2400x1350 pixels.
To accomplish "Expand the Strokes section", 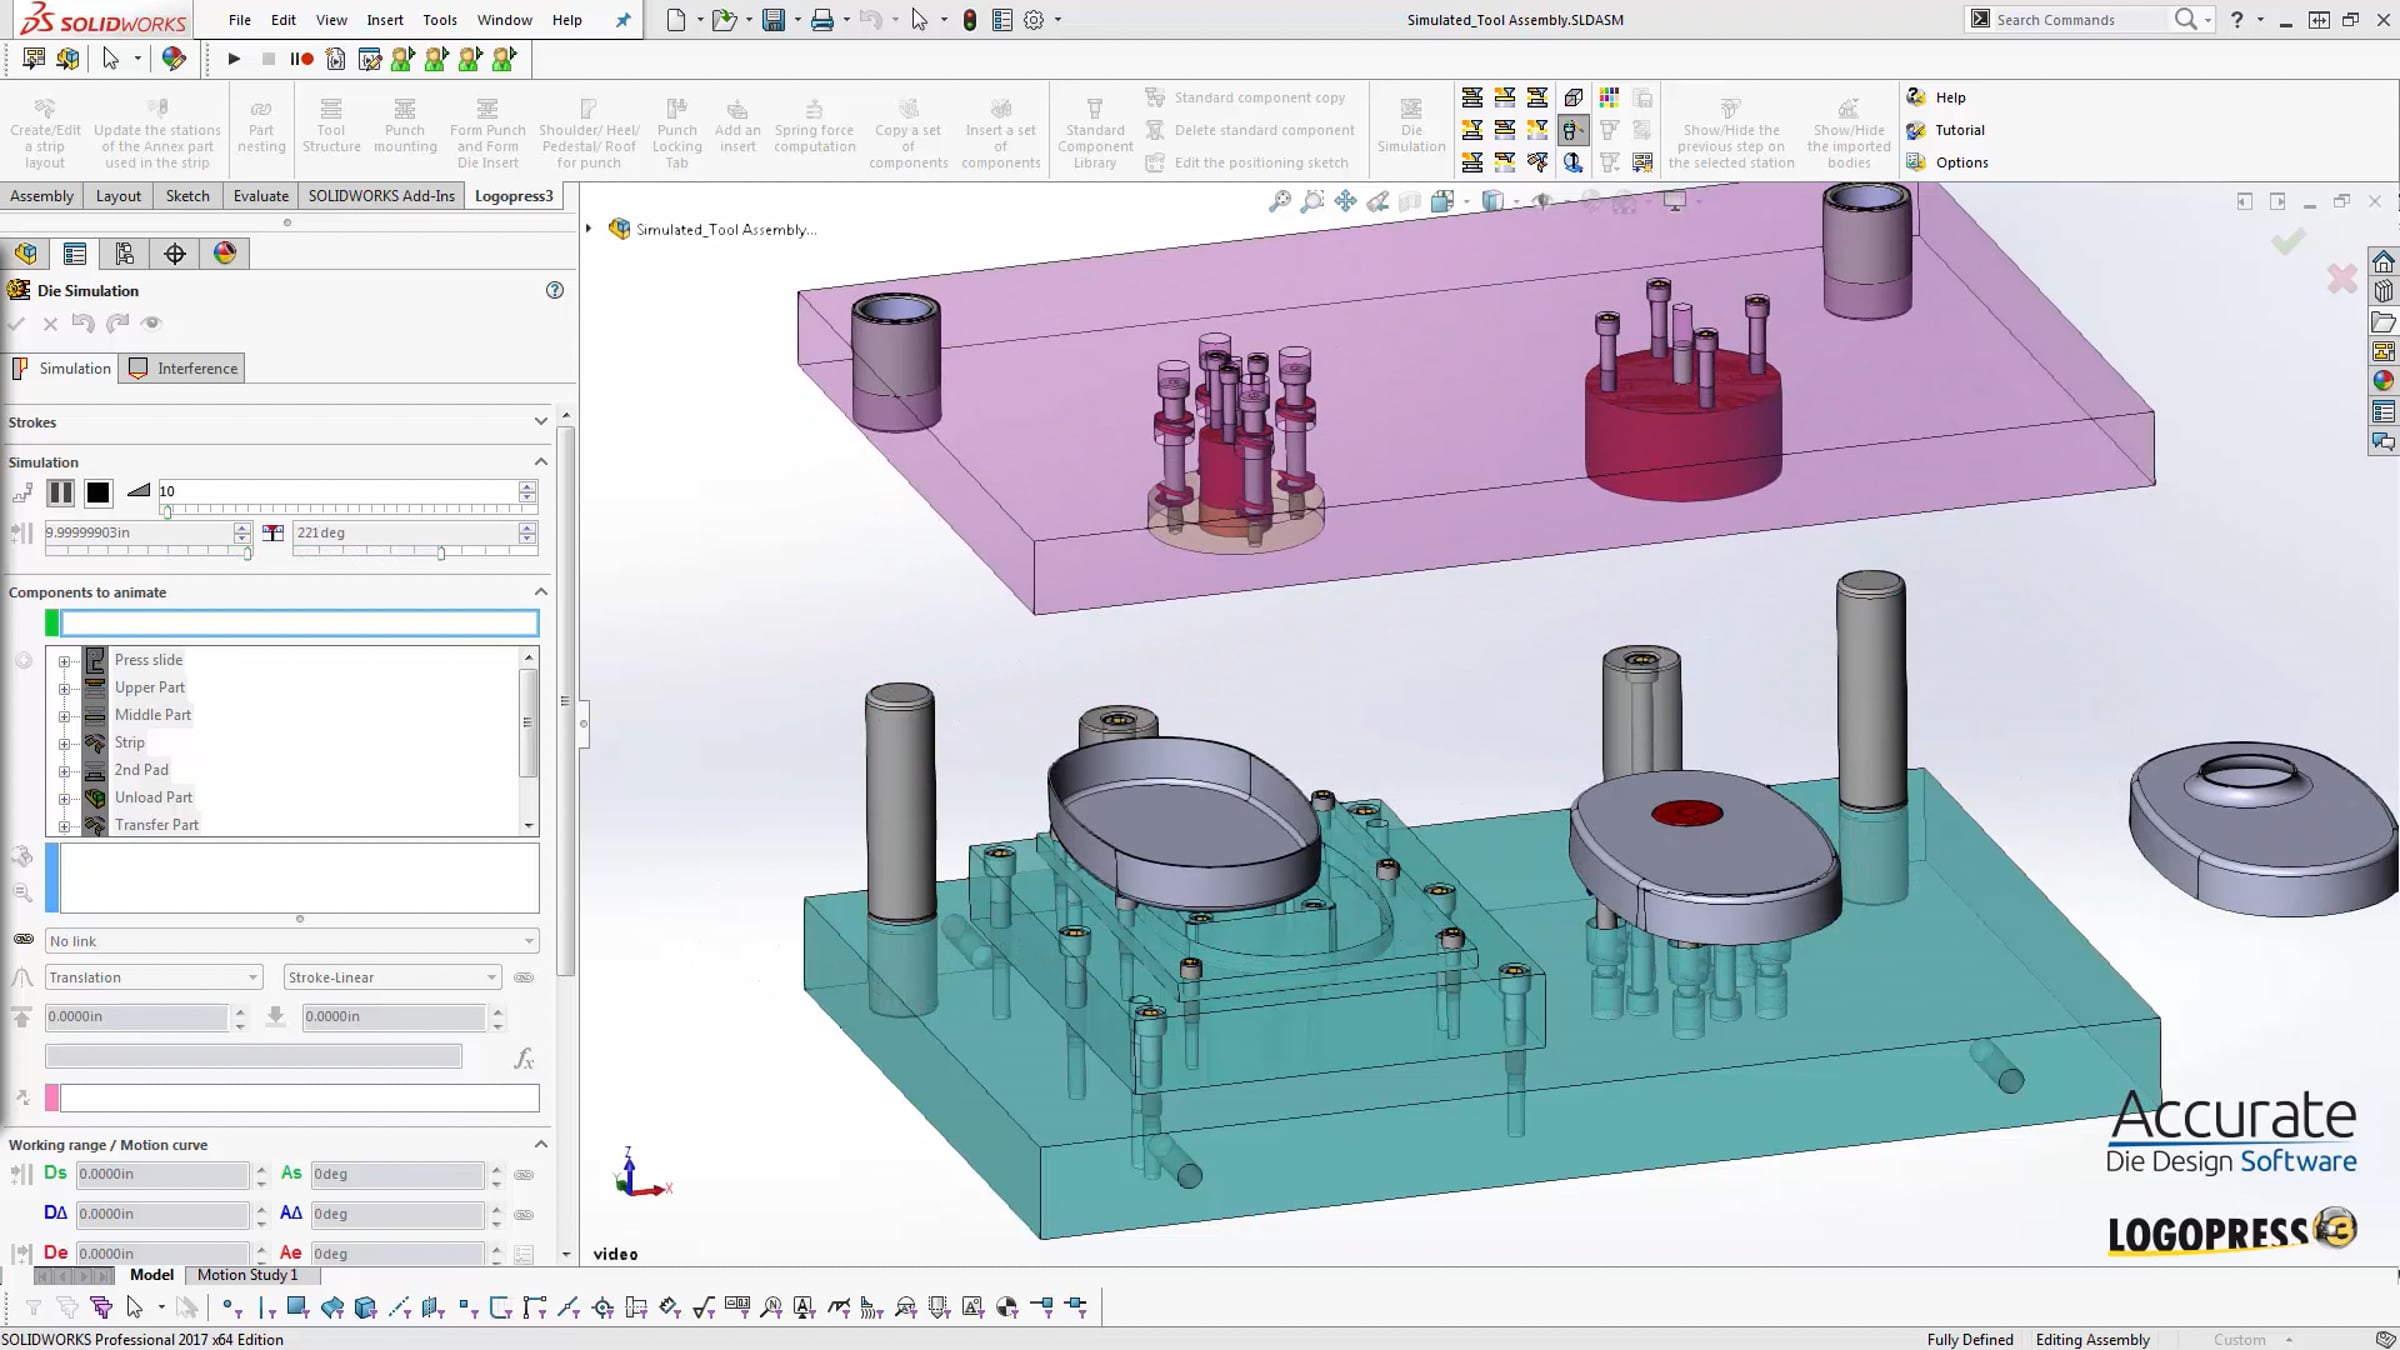I will click(541, 422).
